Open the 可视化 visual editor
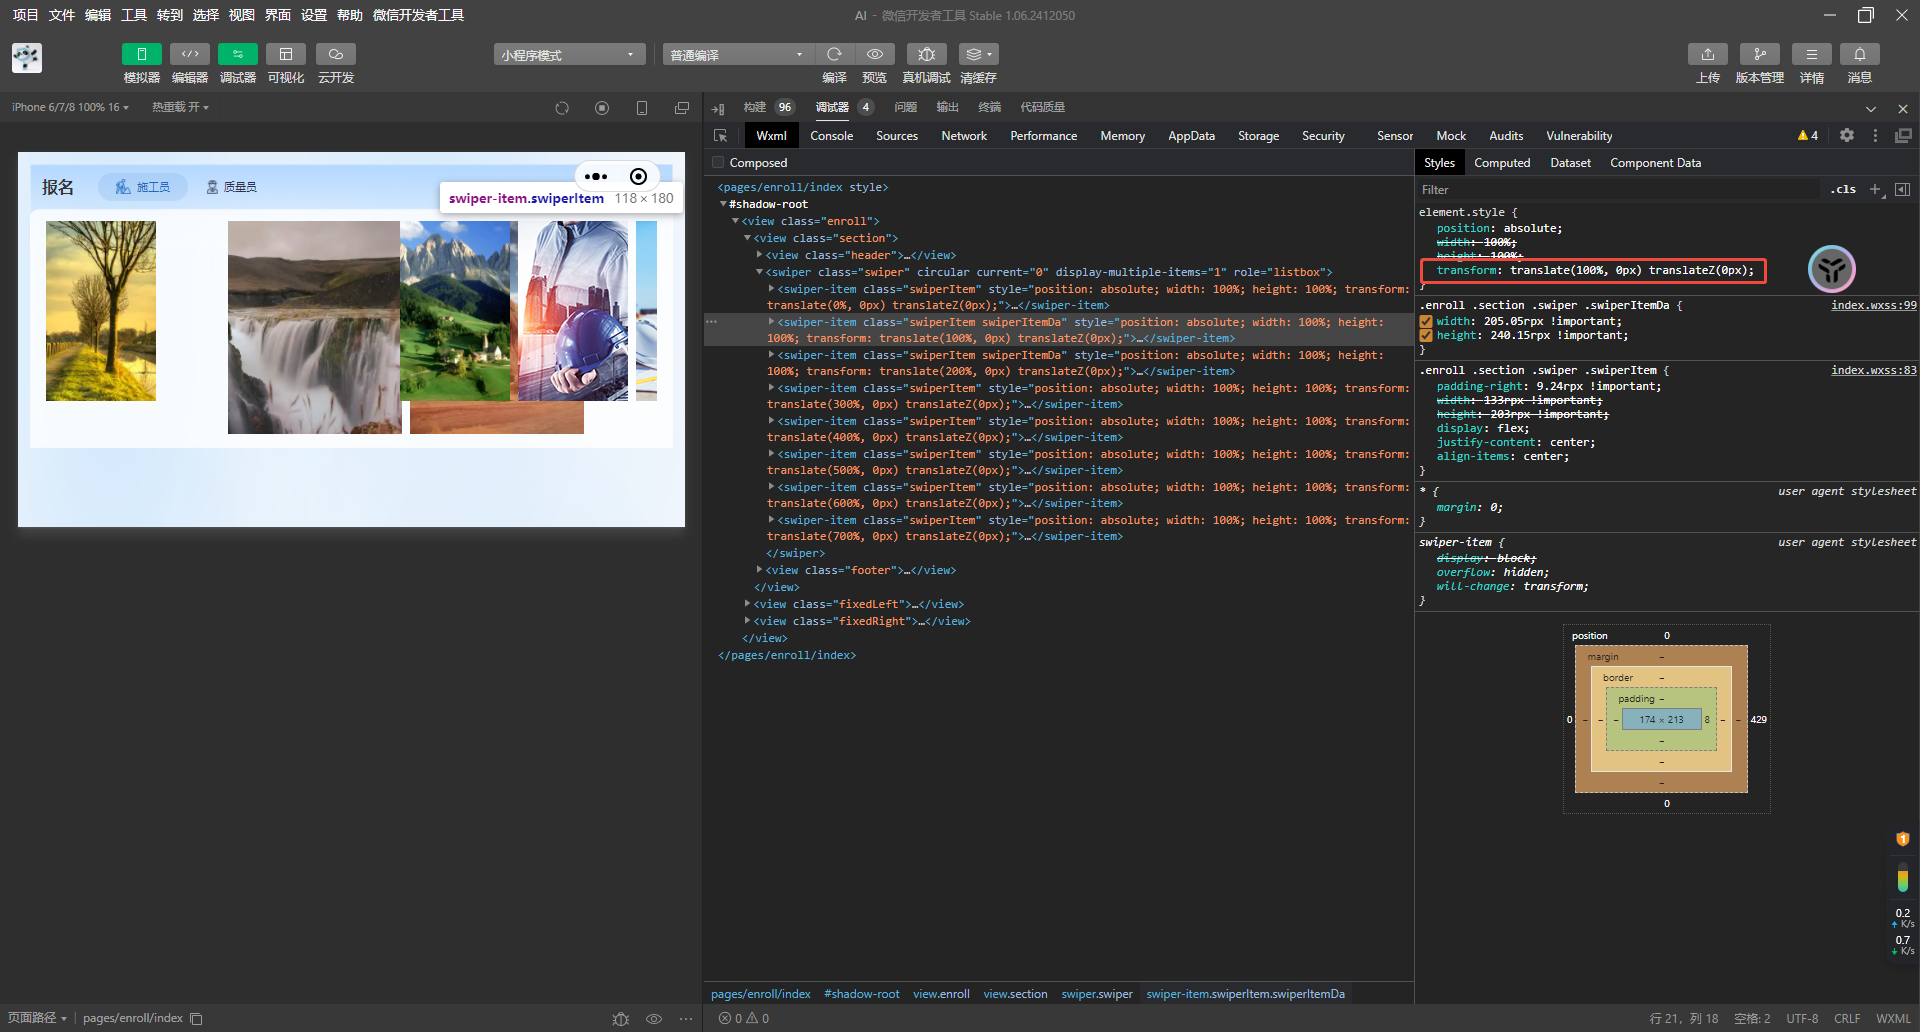The image size is (1920, 1032). pos(286,54)
